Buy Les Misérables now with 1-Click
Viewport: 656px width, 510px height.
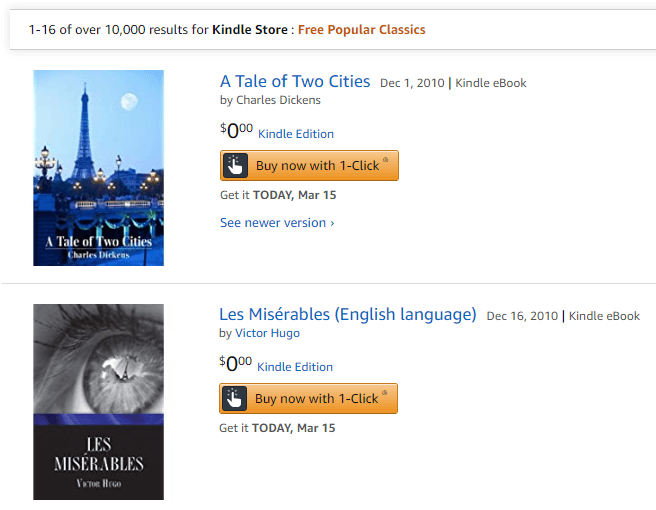pyautogui.click(x=316, y=398)
